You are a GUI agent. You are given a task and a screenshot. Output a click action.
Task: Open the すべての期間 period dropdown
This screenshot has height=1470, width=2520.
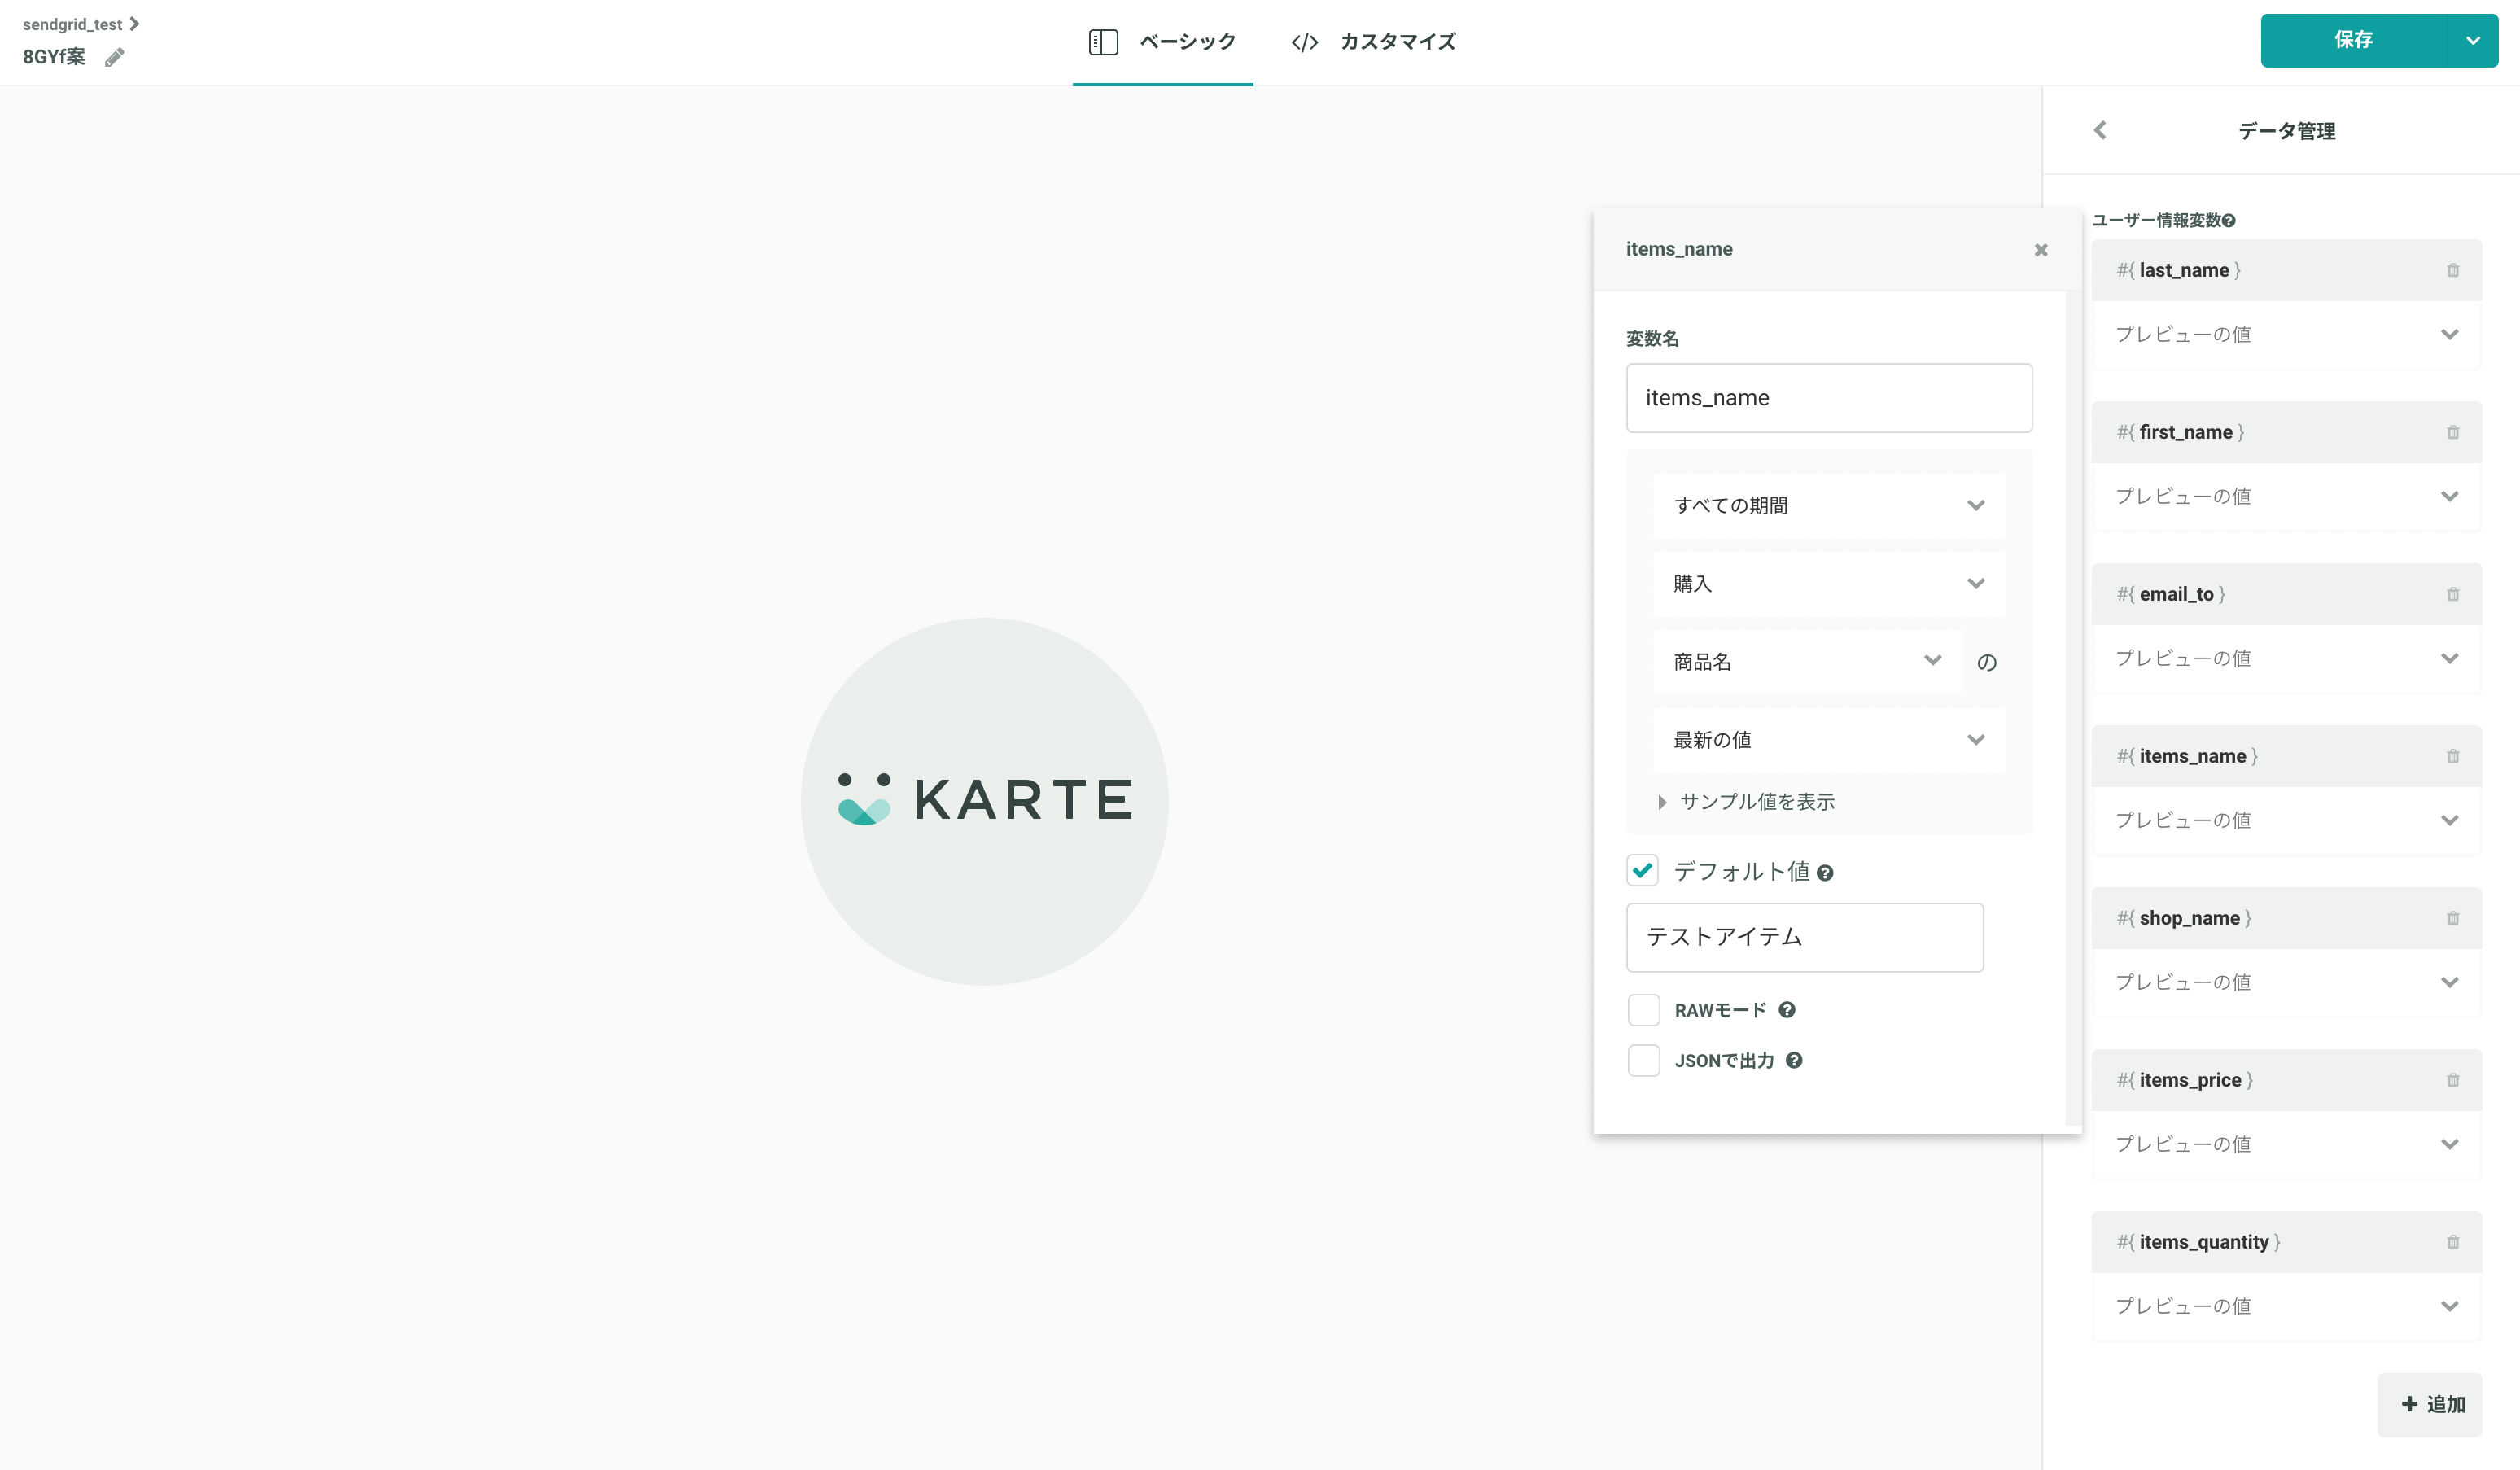[x=1829, y=506]
